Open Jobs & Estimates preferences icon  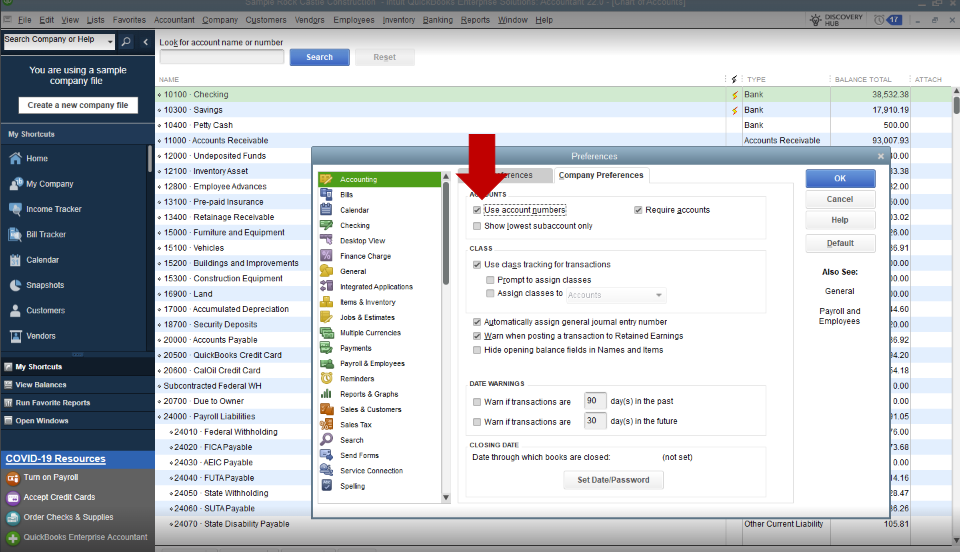click(326, 317)
